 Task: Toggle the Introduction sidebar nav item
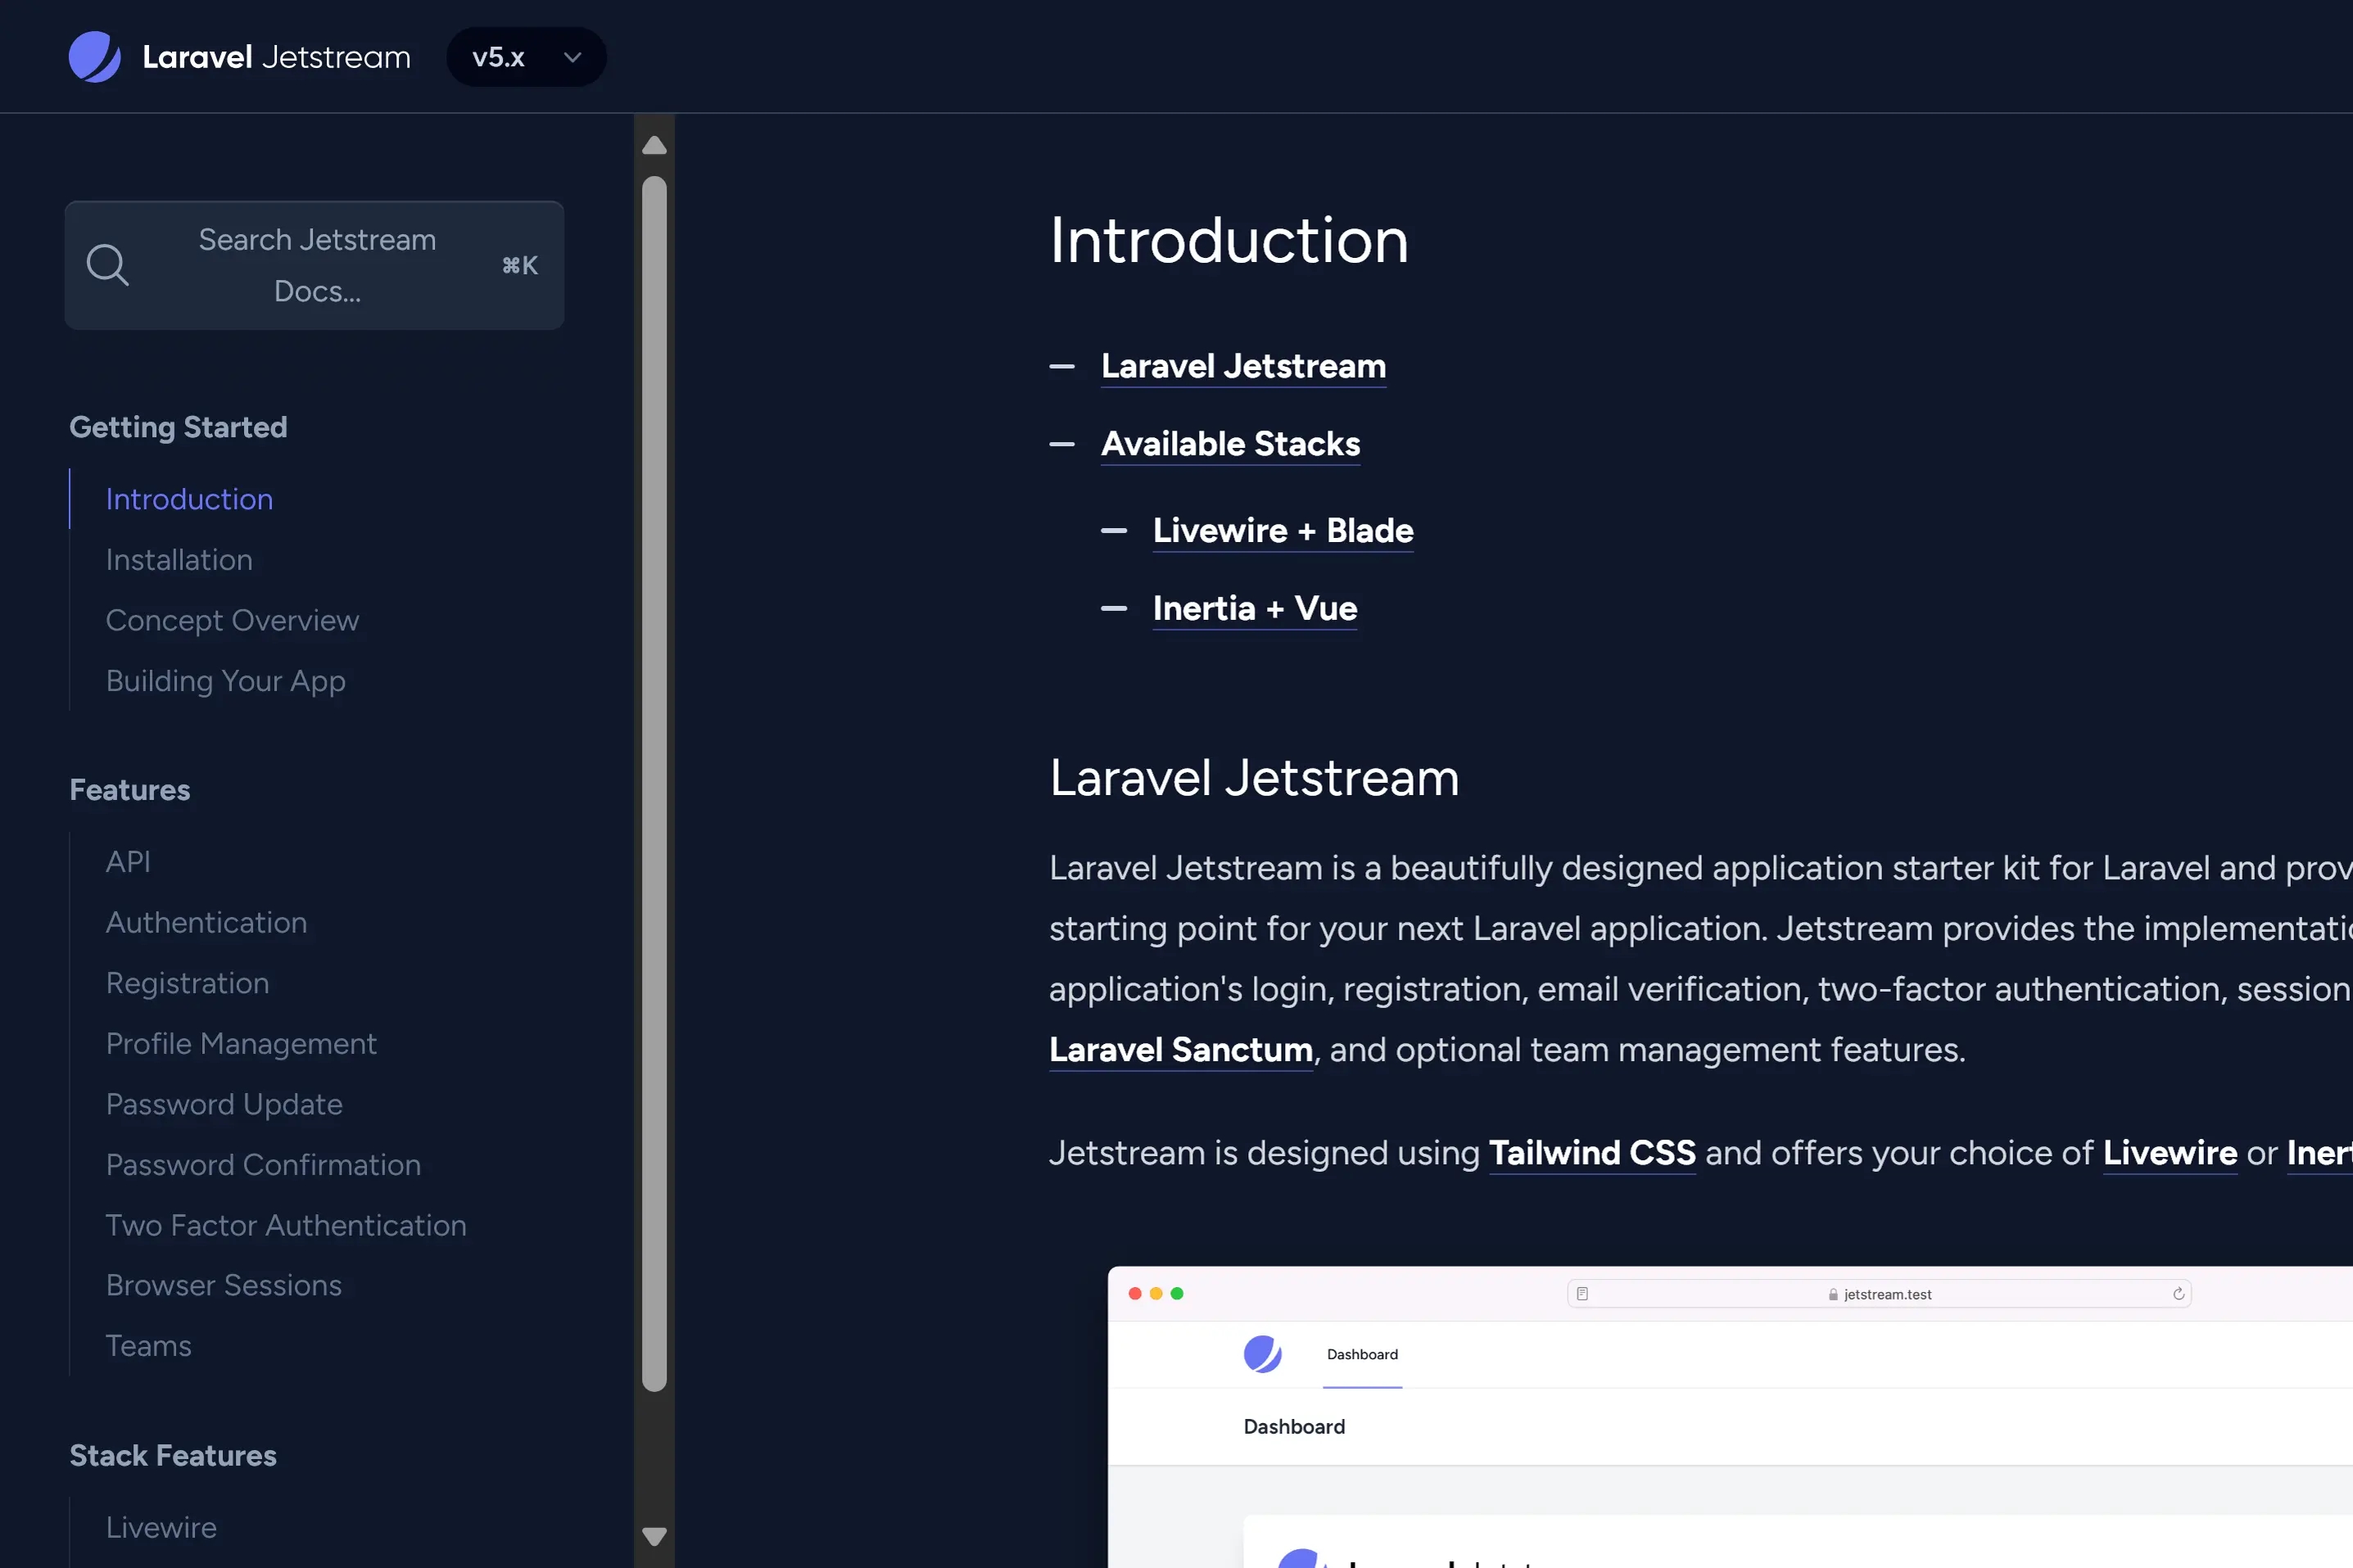[x=189, y=499]
